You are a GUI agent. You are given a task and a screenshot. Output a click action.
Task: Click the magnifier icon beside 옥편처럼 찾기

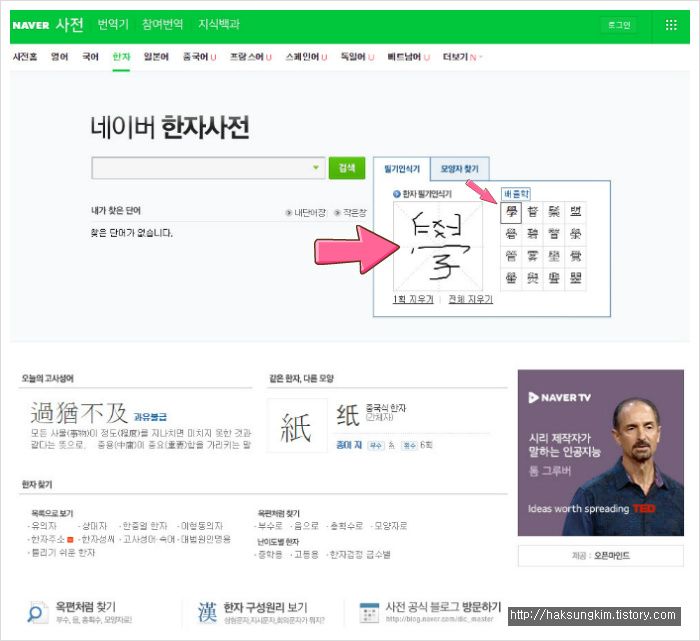37,612
